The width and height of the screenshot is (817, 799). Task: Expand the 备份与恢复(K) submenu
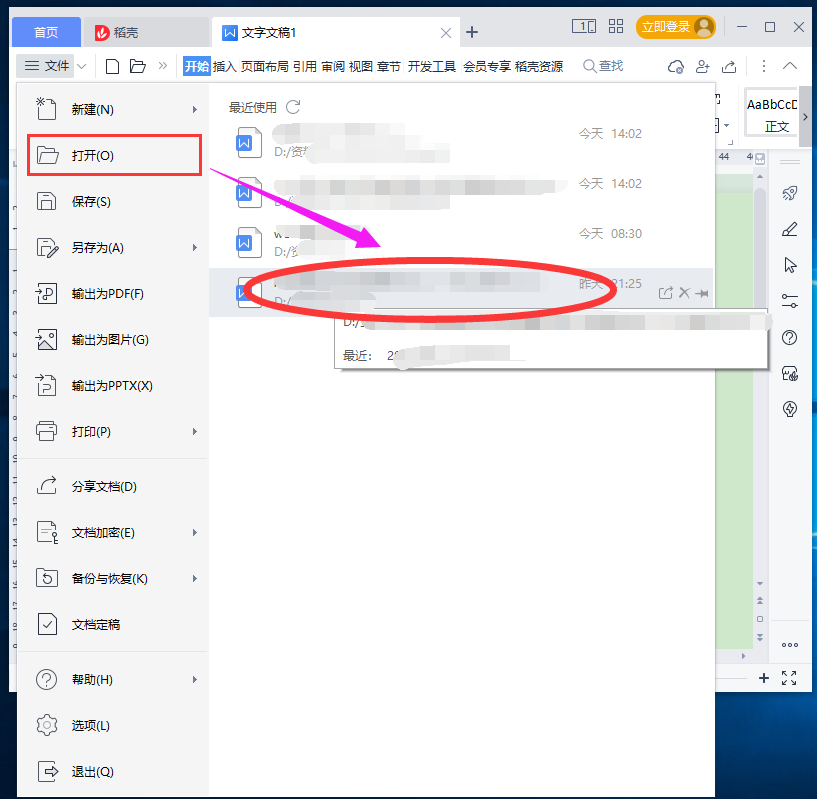pos(195,578)
